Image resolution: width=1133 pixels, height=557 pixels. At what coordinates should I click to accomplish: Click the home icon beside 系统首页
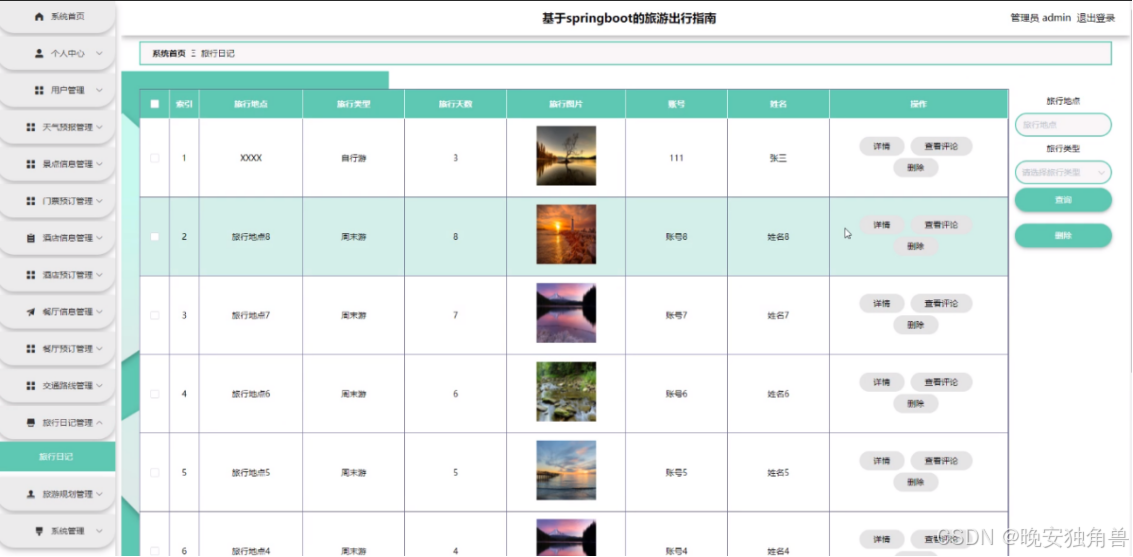[x=39, y=17]
